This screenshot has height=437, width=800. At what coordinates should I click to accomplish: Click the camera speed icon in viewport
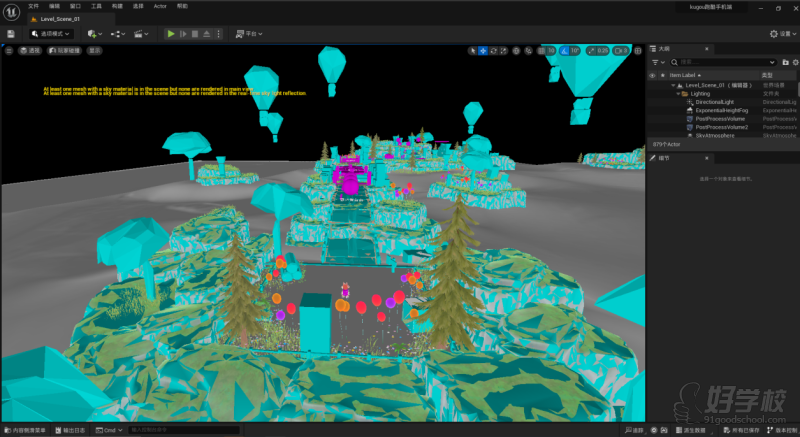coord(624,50)
